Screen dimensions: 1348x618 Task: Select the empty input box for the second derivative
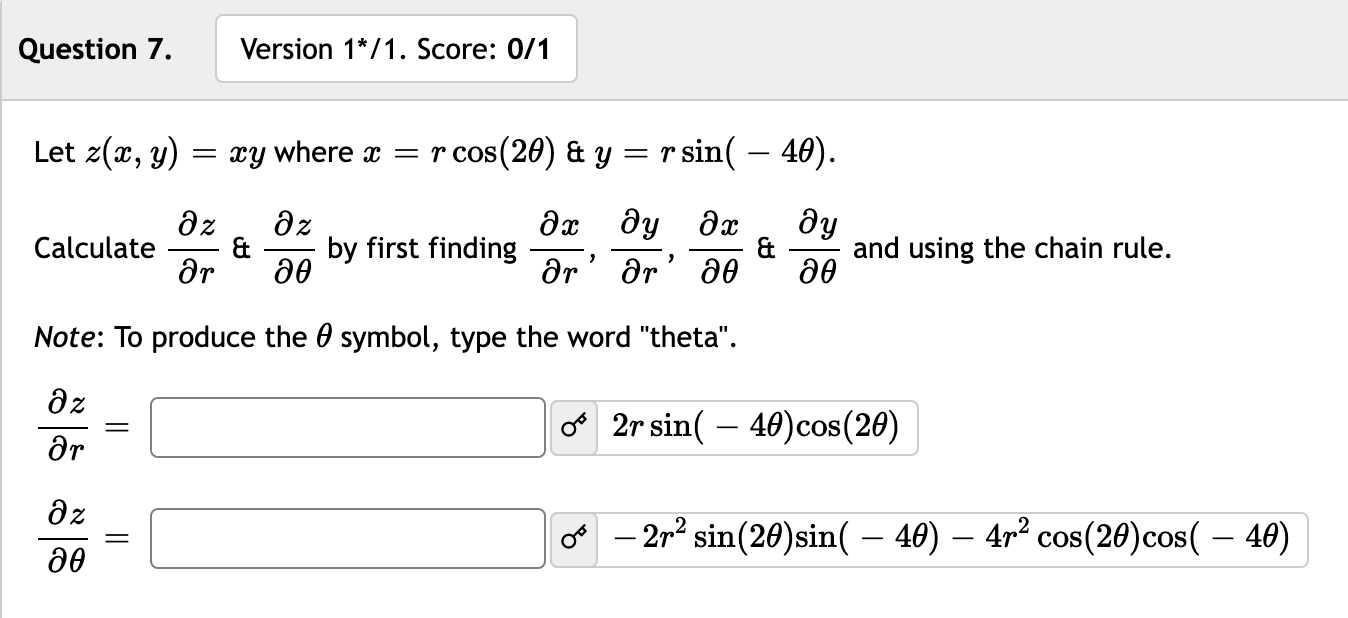coord(347,539)
